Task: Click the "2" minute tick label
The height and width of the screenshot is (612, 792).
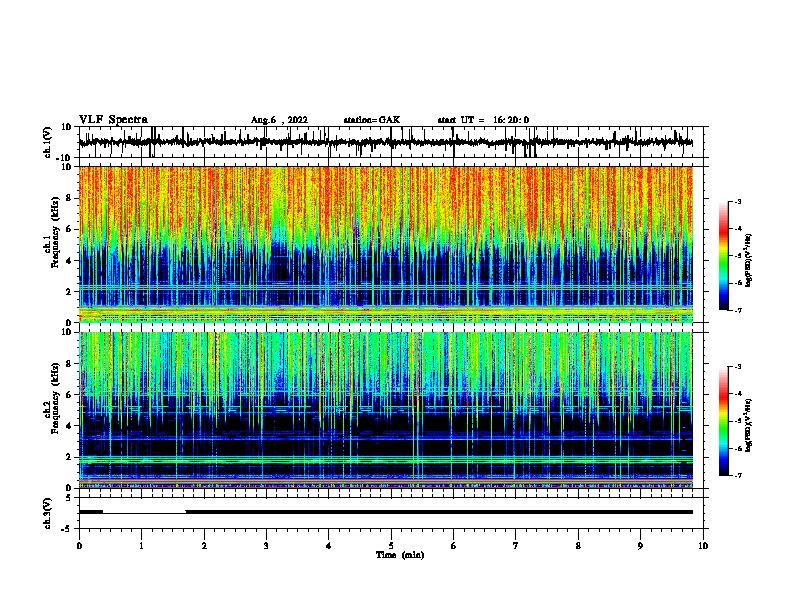Action: coord(204,546)
